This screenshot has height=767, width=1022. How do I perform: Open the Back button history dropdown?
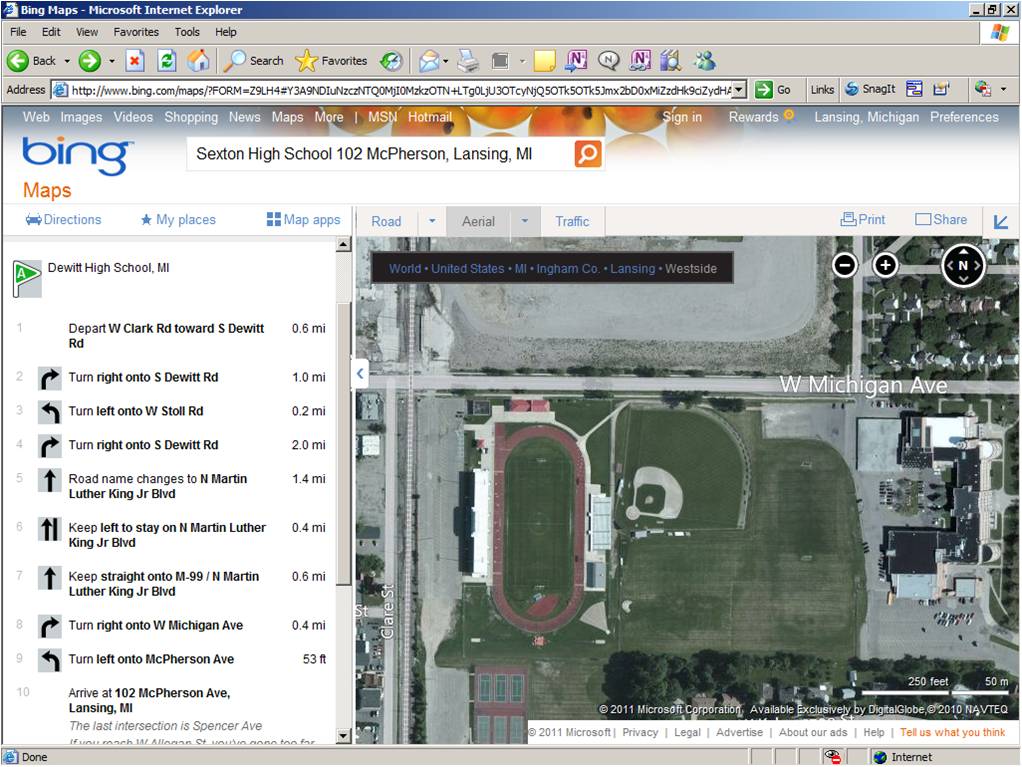(x=66, y=61)
